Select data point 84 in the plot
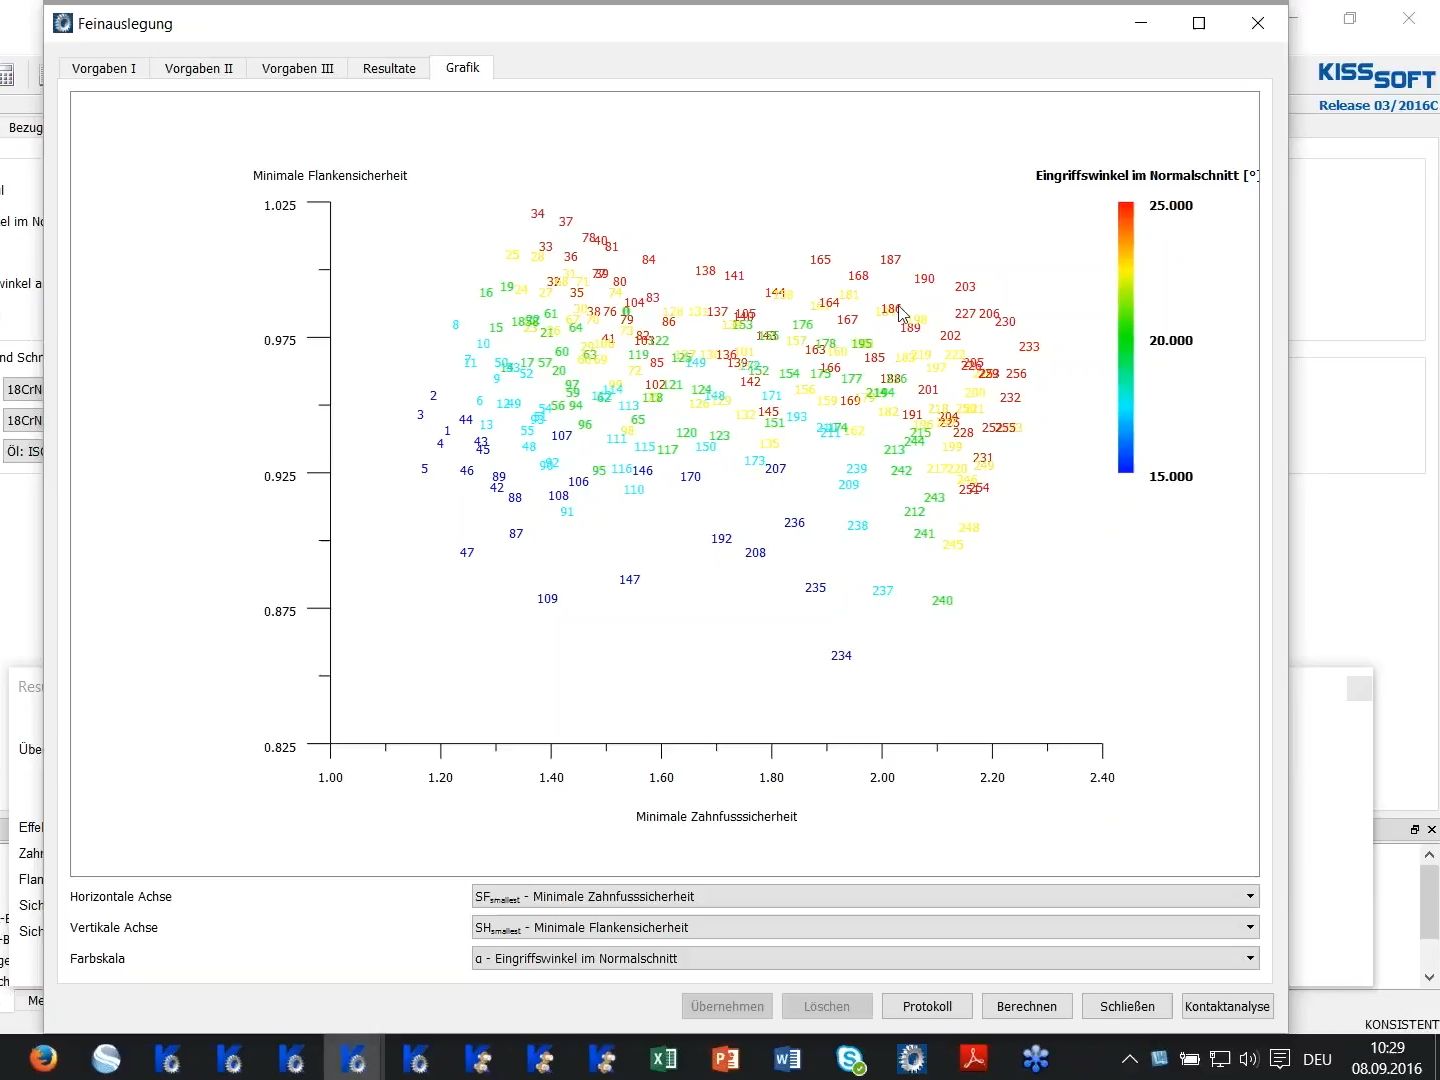The height and width of the screenshot is (1080, 1440). coord(649,260)
